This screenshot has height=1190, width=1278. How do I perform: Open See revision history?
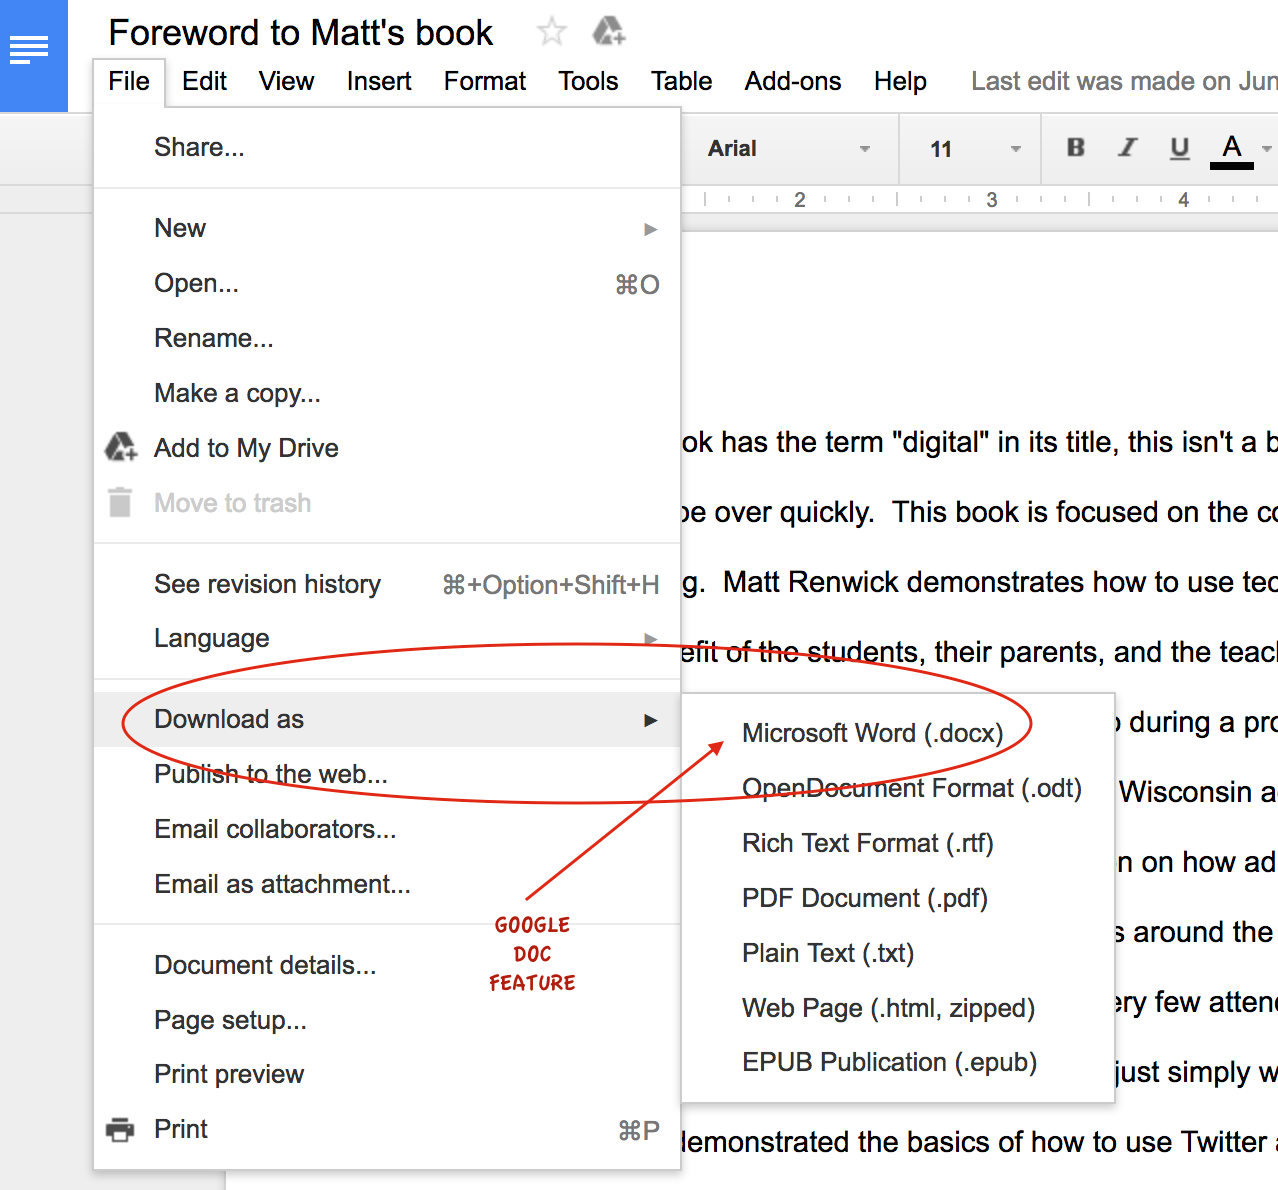coord(387,584)
